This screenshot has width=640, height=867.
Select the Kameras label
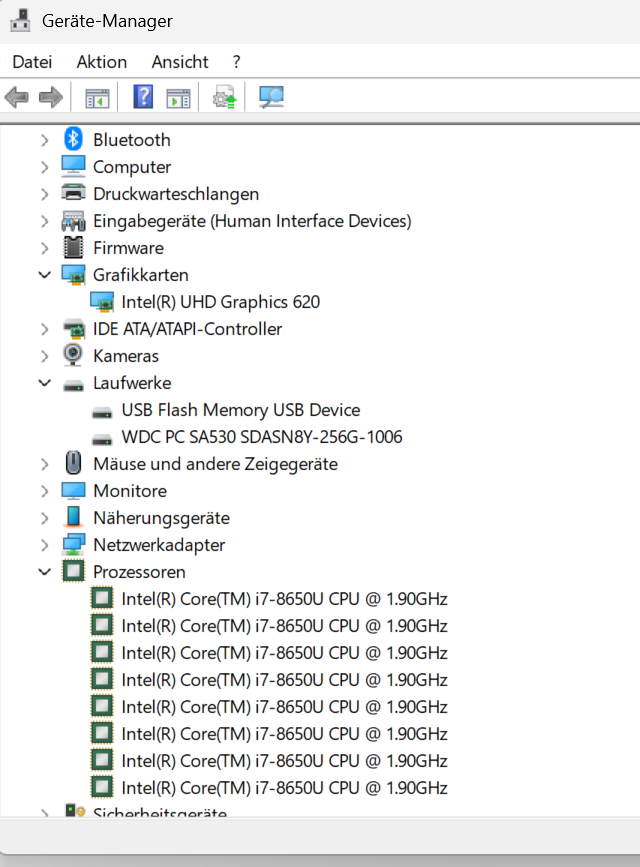point(126,356)
